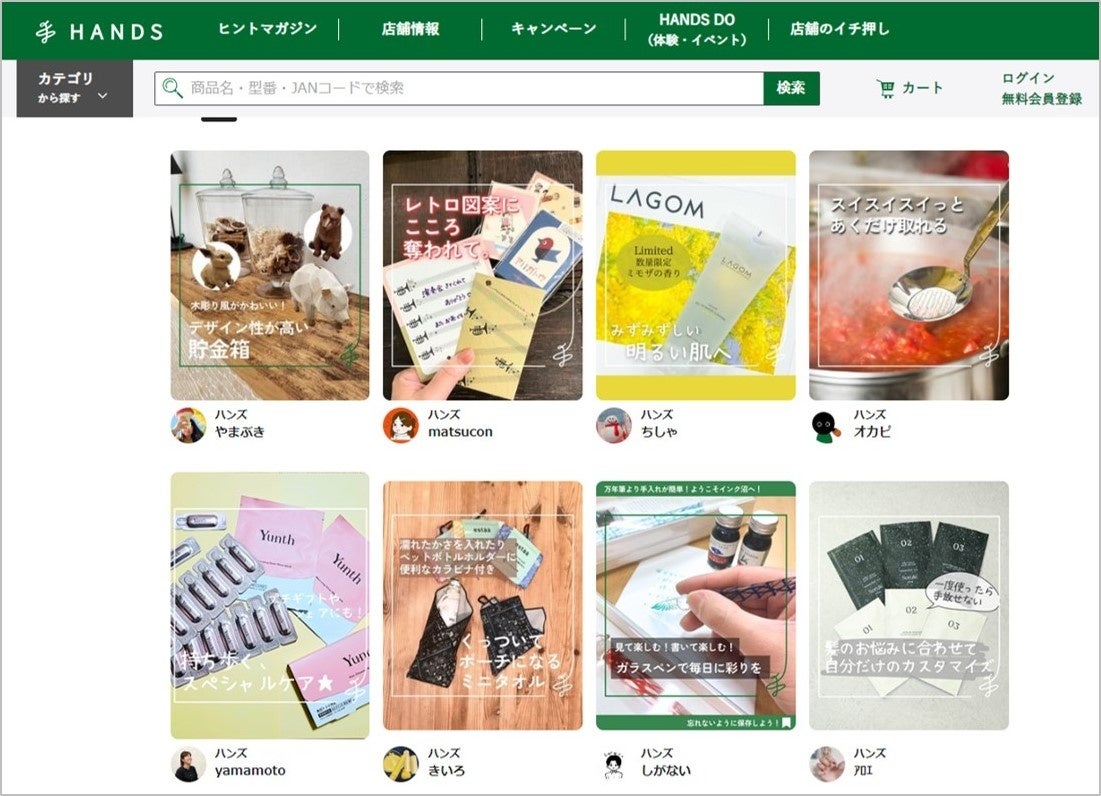This screenshot has width=1101, height=796.
Task: Open しがない's profile avatar
Action: [x=614, y=764]
